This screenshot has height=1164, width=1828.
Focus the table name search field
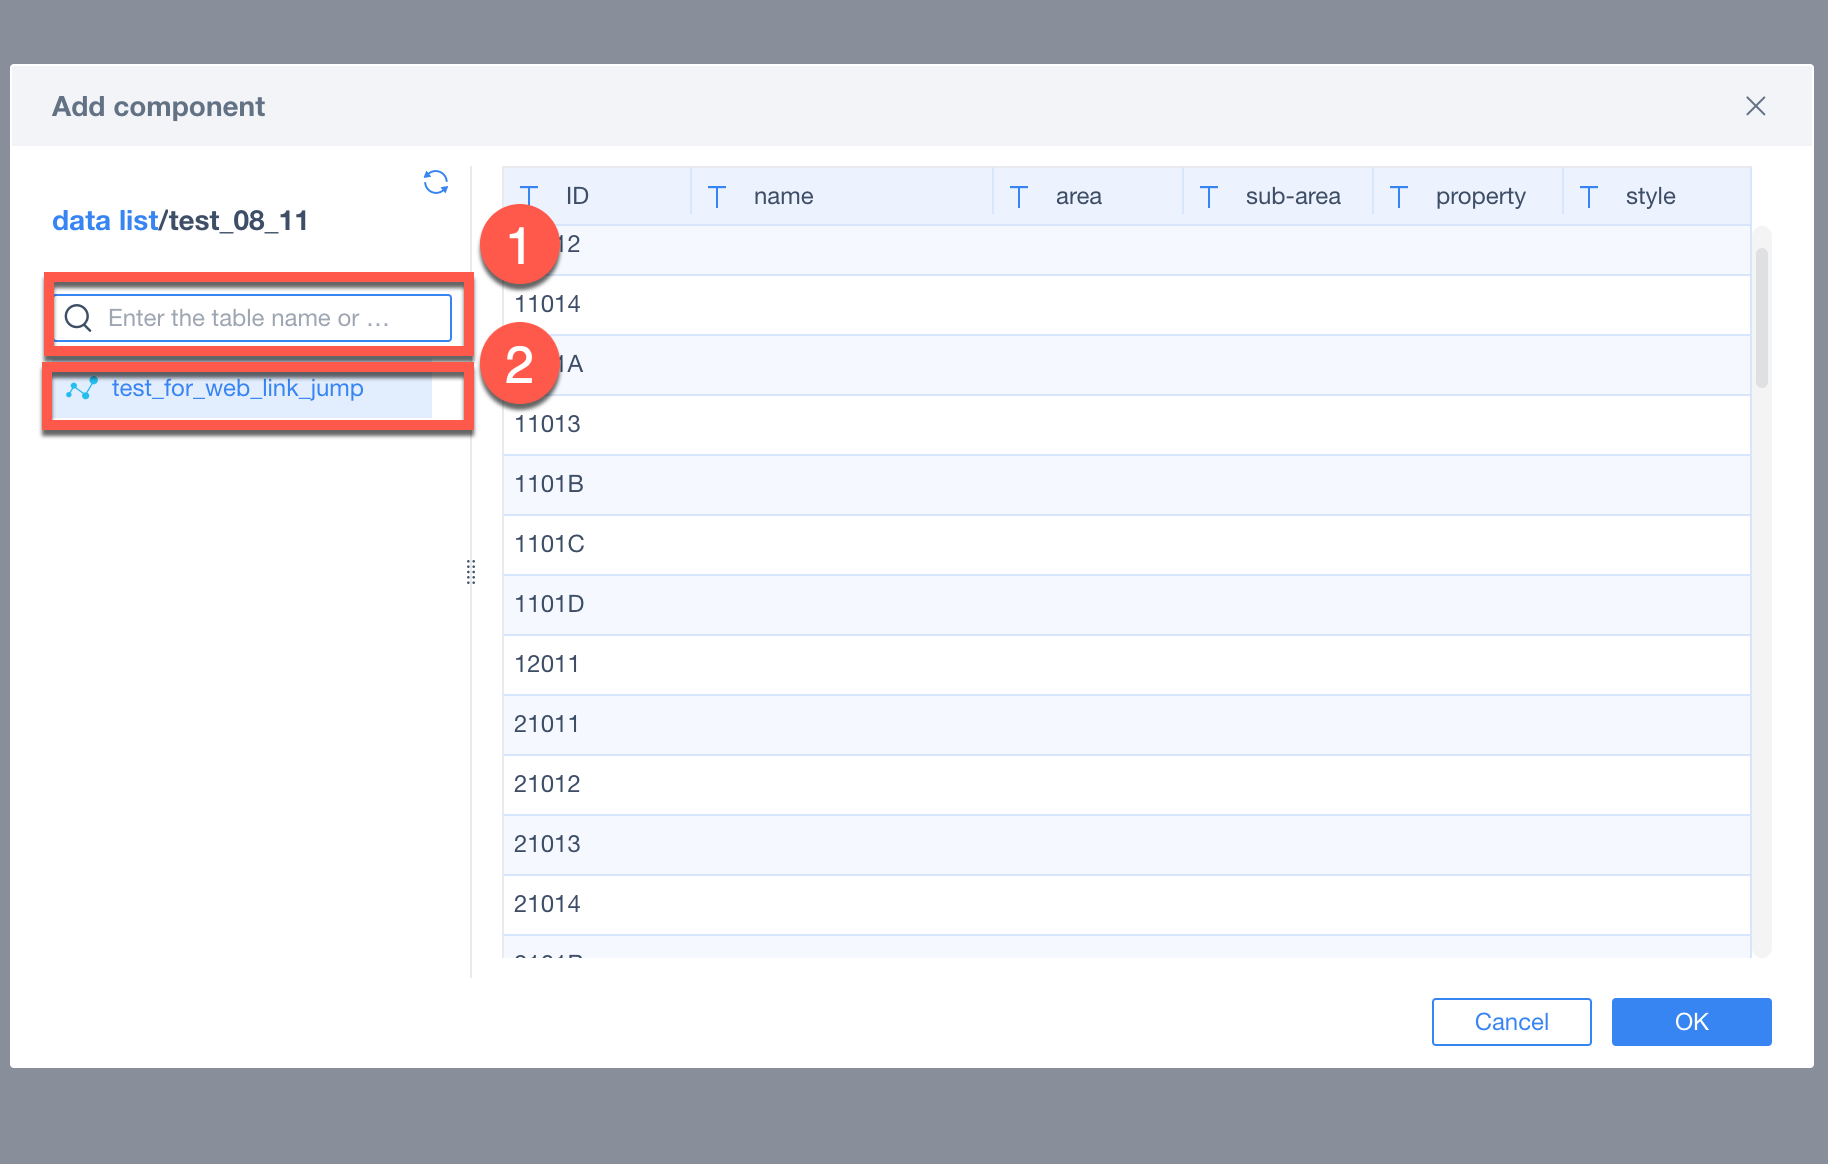(252, 318)
